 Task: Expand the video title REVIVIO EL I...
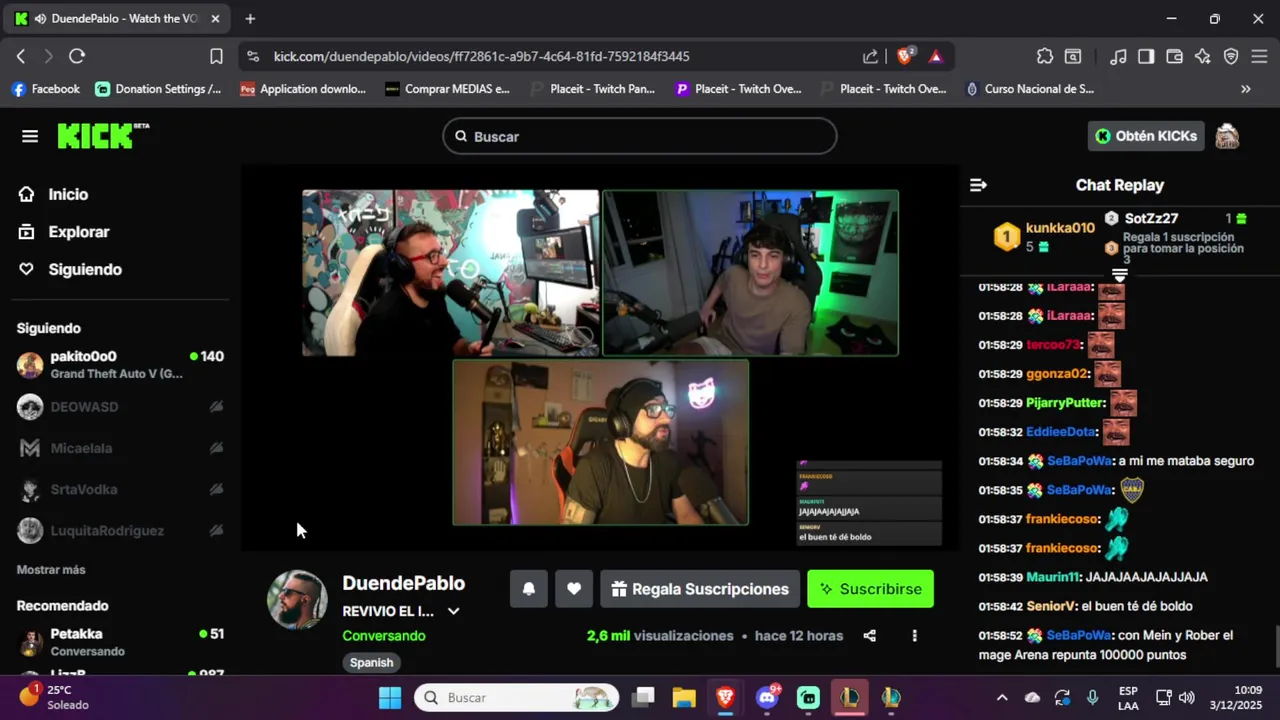coord(453,611)
